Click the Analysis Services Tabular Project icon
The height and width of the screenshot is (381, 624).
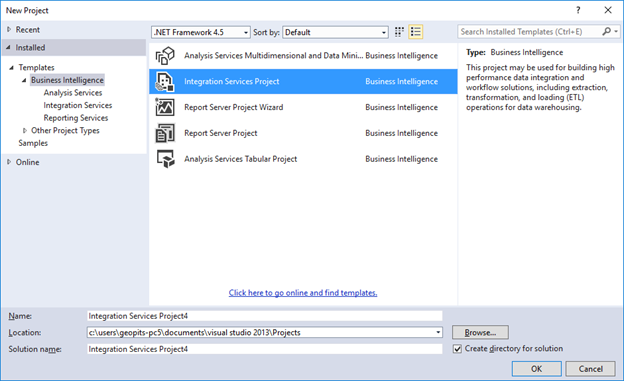tap(165, 159)
